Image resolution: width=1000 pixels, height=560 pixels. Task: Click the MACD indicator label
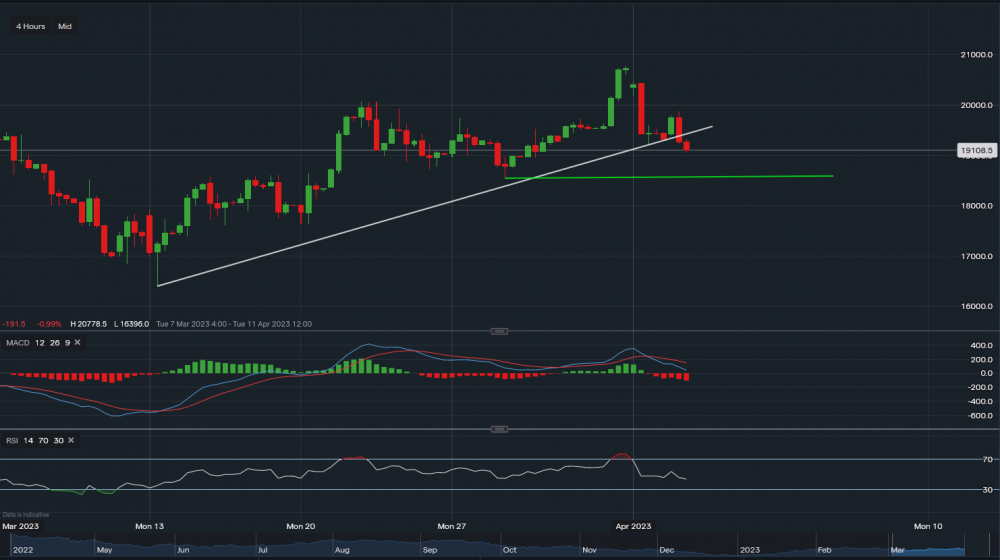(15, 343)
